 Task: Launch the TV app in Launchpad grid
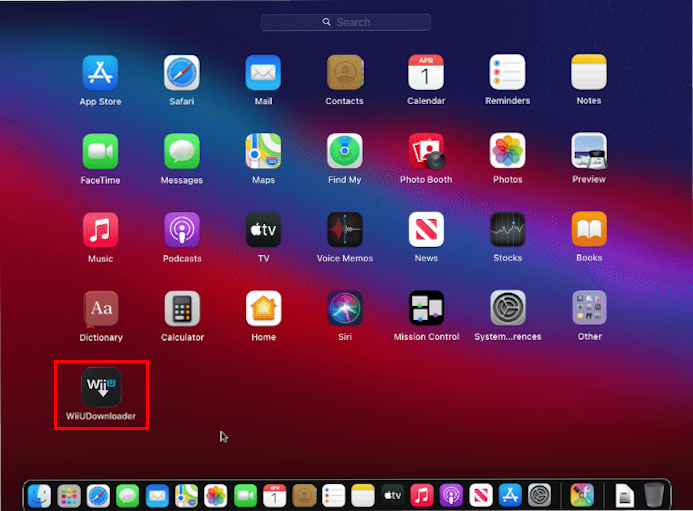pyautogui.click(x=263, y=230)
